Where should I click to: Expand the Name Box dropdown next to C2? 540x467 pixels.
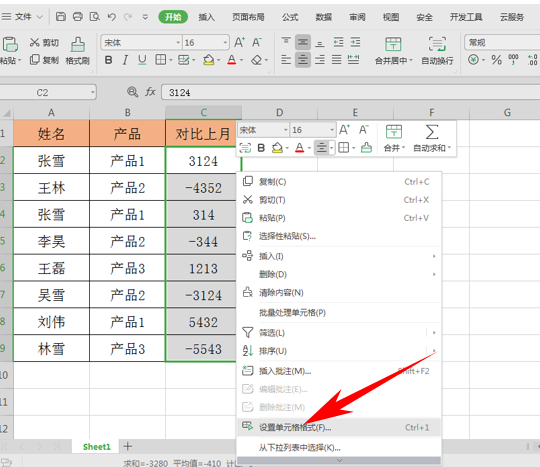pos(92,92)
